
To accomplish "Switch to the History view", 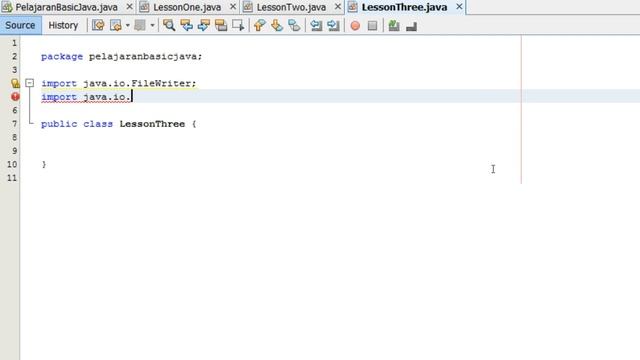I will [x=63, y=25].
